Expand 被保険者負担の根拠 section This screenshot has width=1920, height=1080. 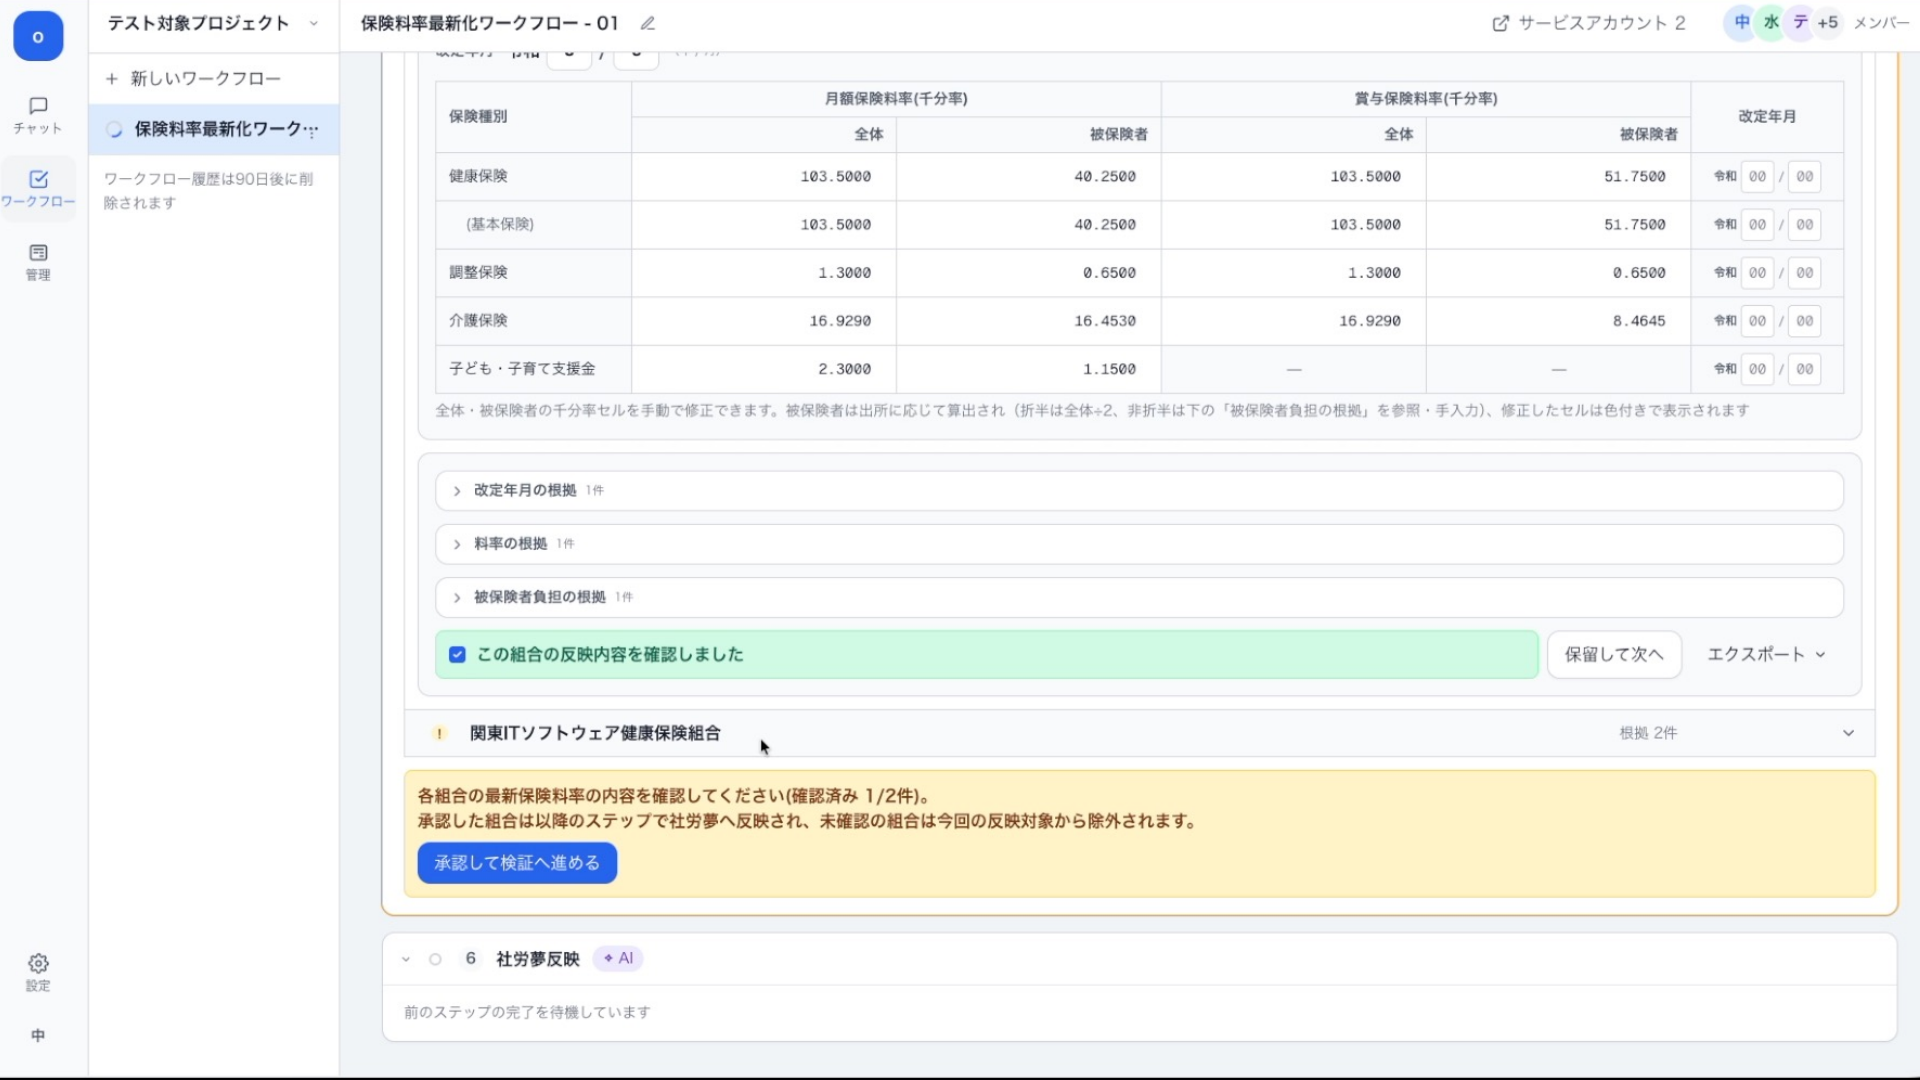(x=1139, y=597)
